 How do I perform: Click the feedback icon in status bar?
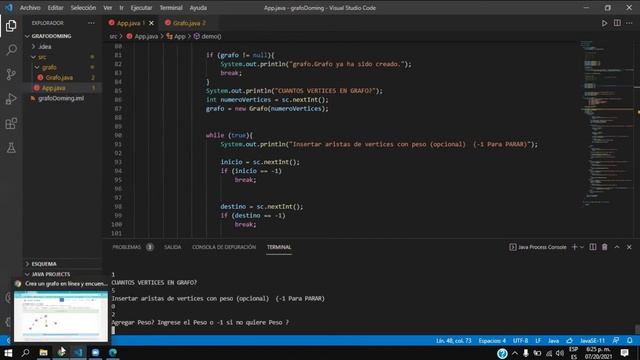point(616,340)
